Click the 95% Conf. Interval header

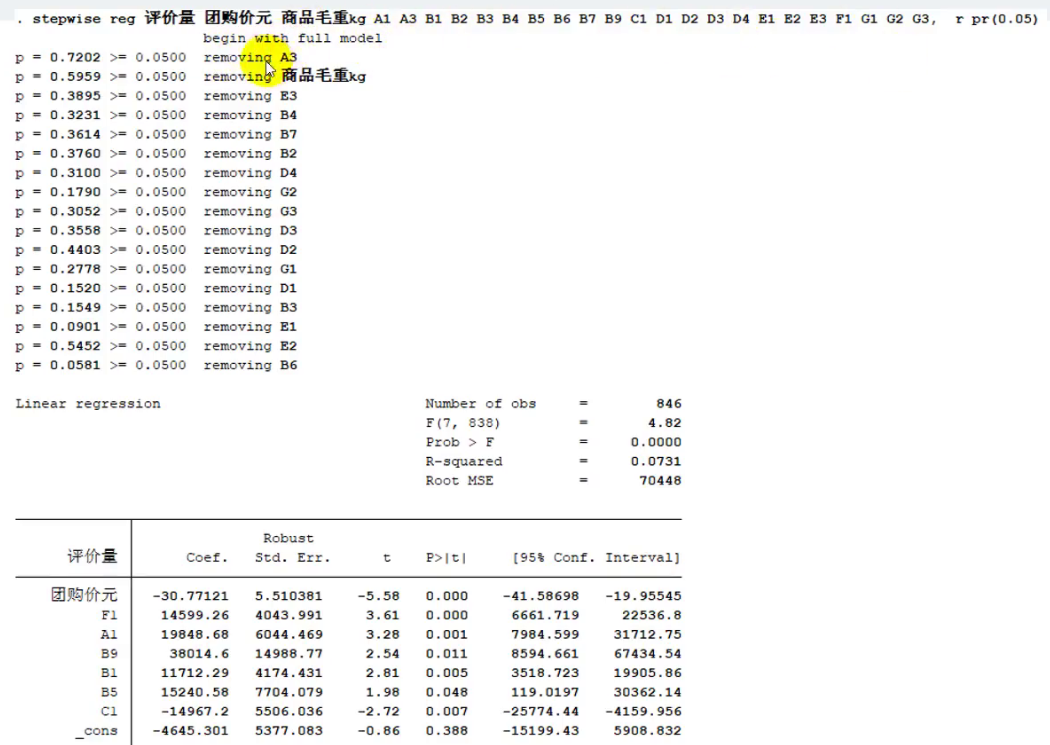click(x=596, y=558)
